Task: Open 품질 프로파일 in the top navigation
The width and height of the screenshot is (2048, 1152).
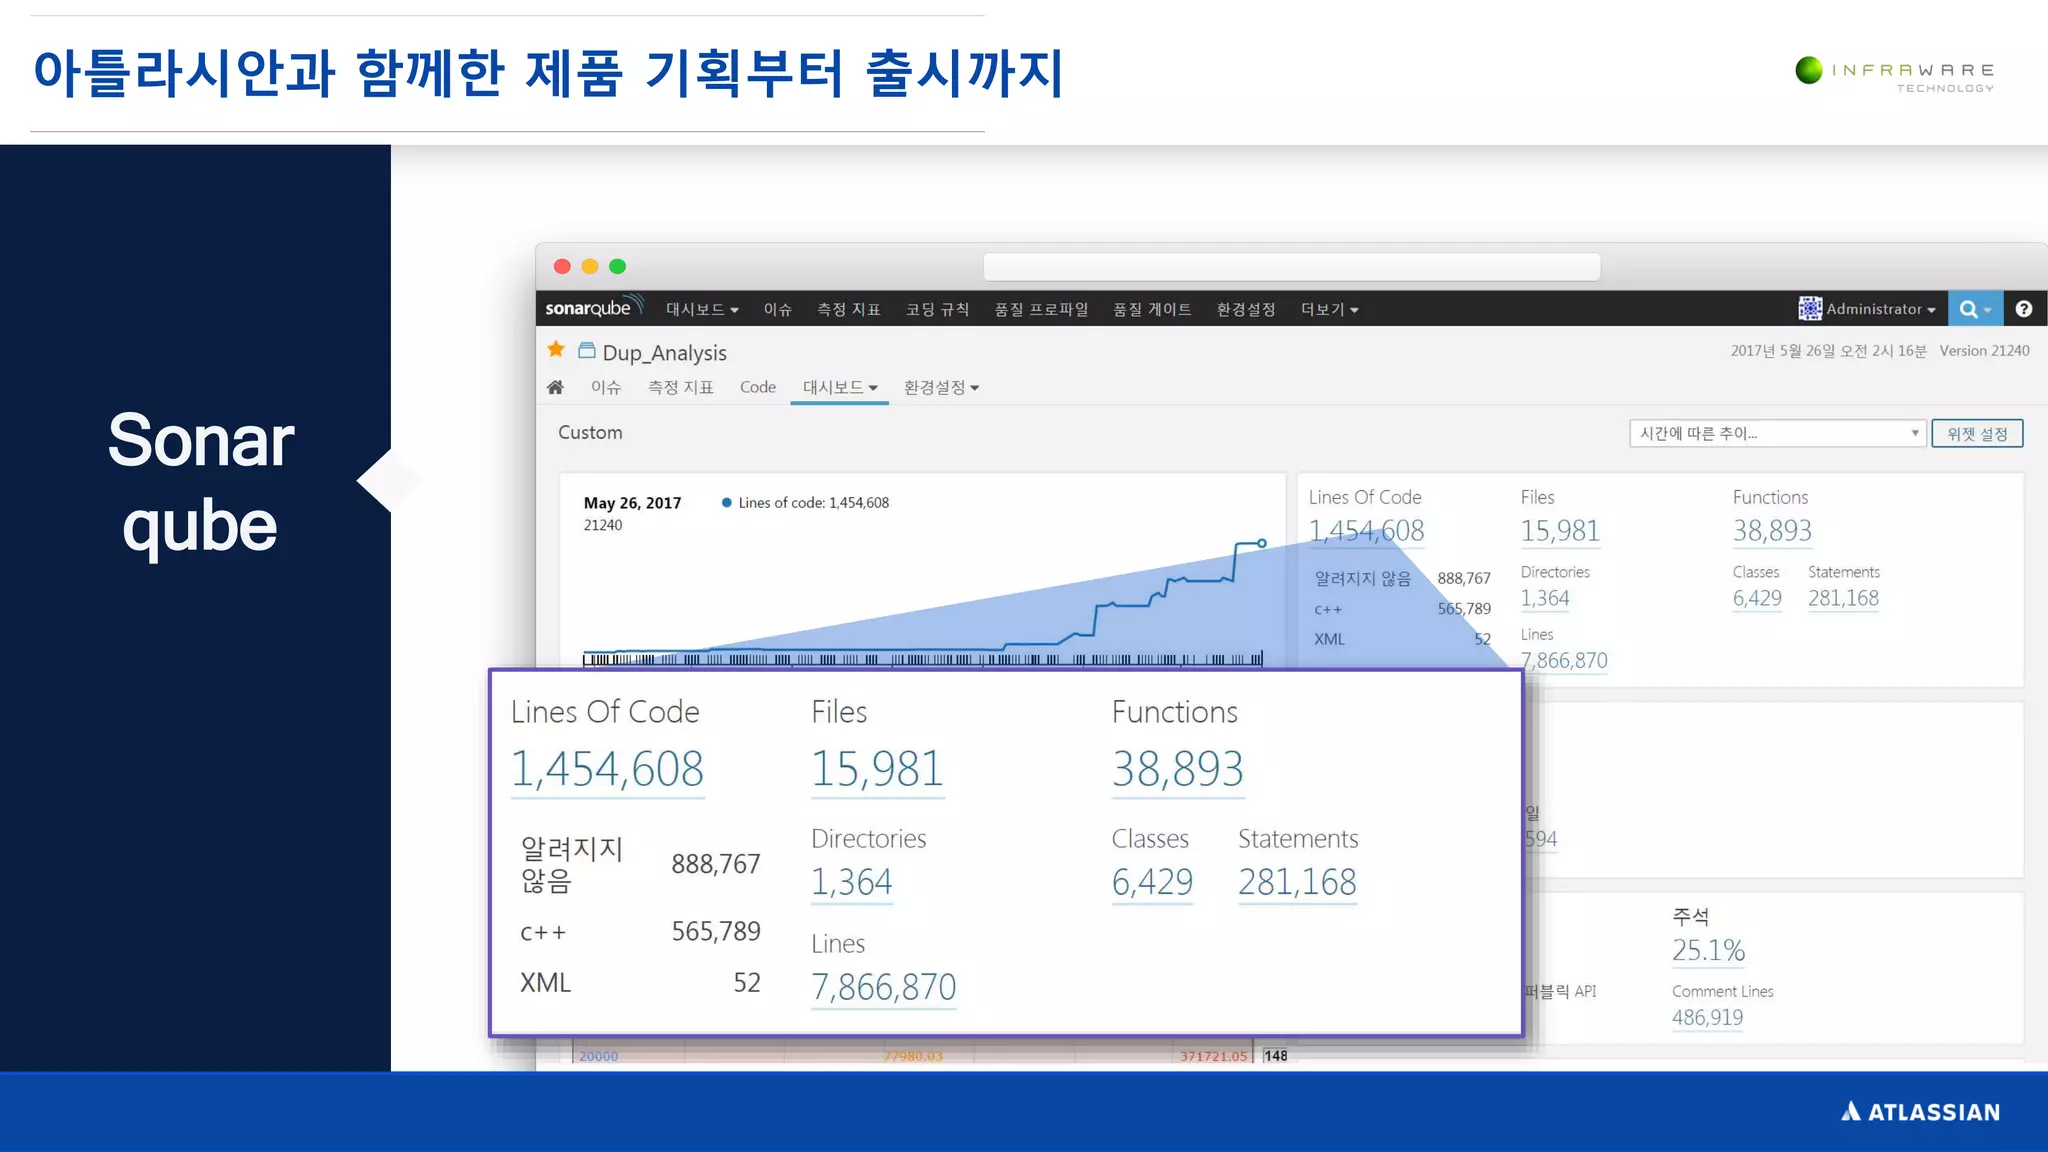Action: (x=1041, y=310)
